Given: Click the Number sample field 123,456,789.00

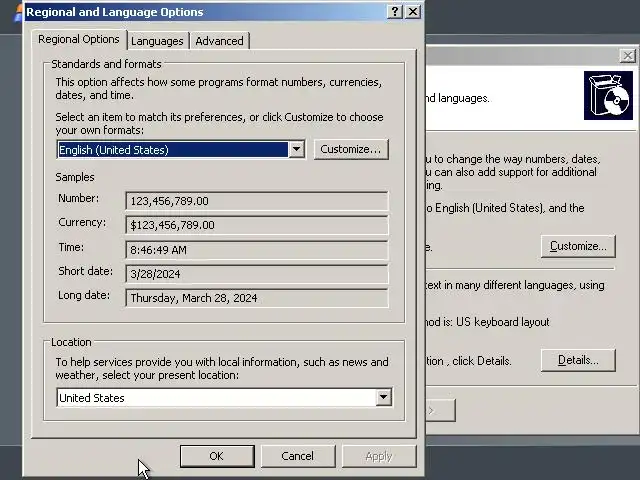Looking at the screenshot, I should (257, 201).
